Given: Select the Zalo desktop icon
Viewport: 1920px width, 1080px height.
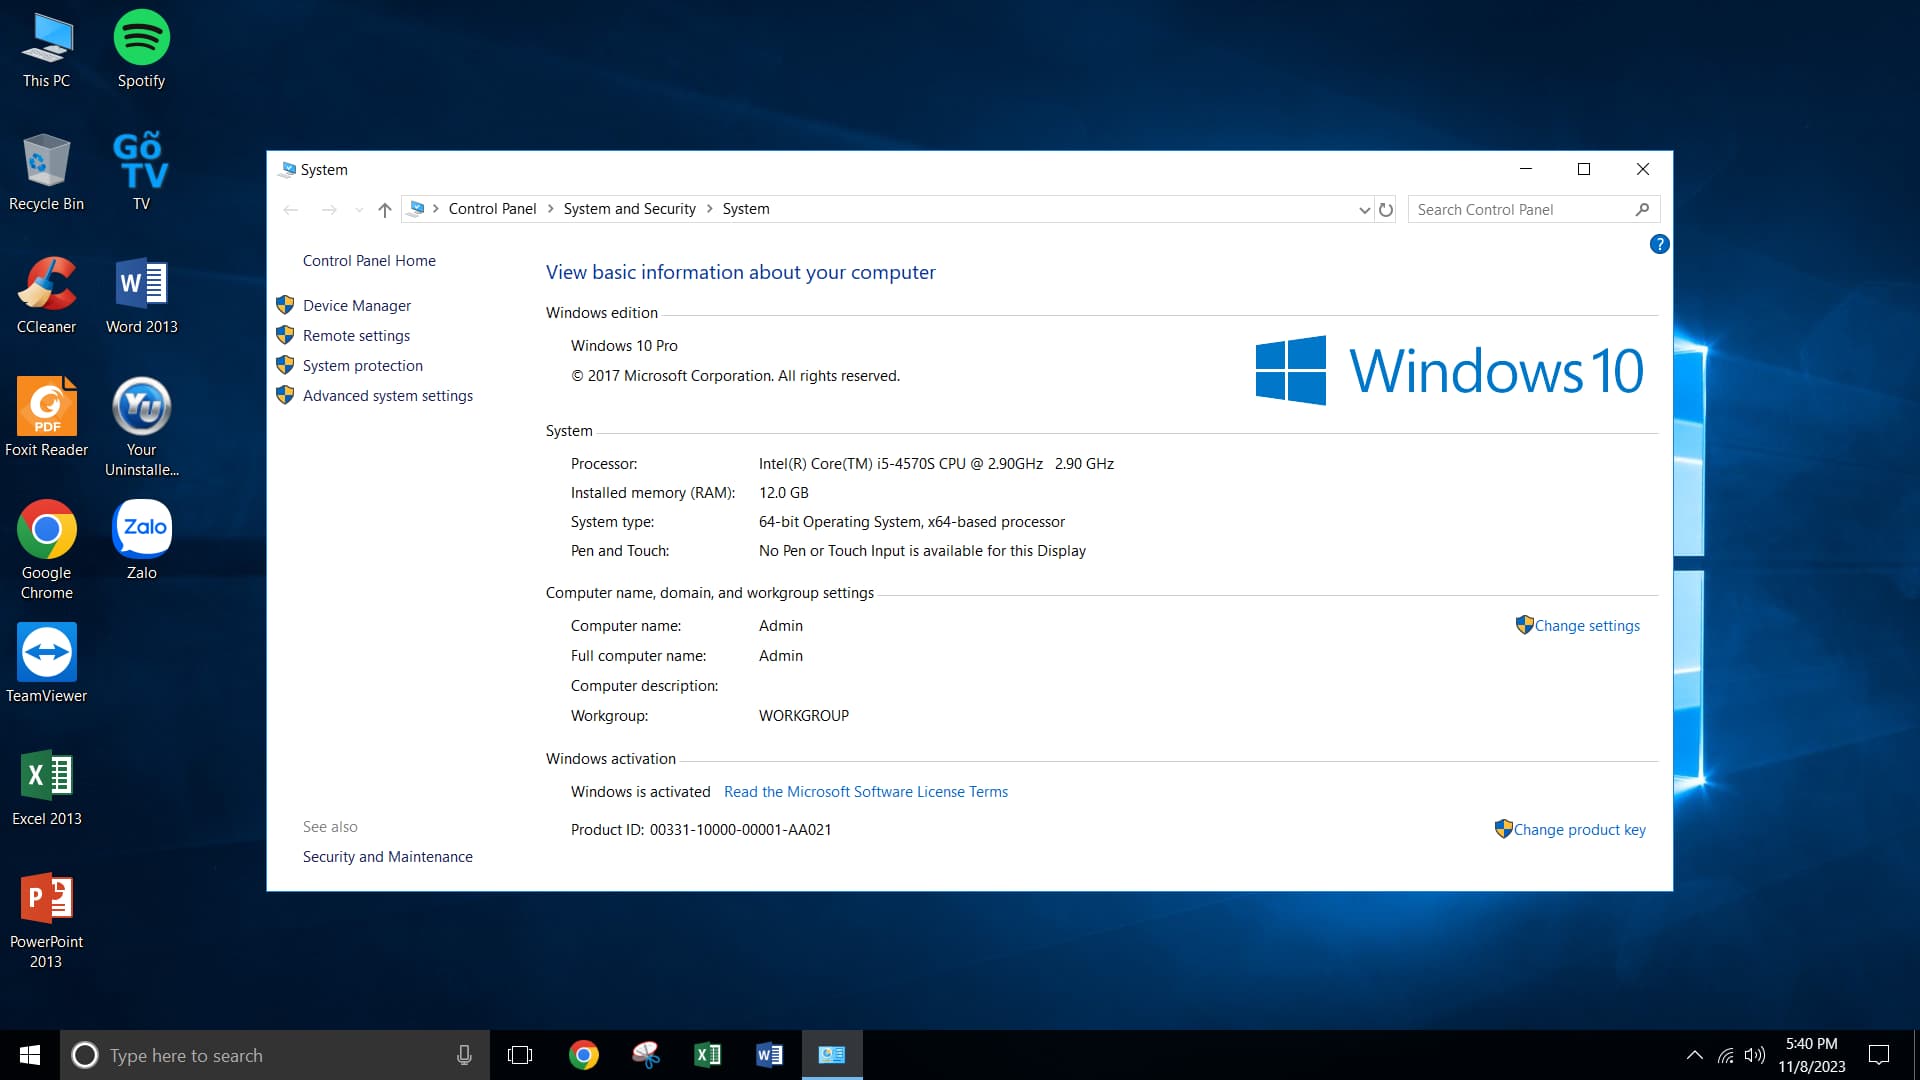Looking at the screenshot, I should pos(141,541).
